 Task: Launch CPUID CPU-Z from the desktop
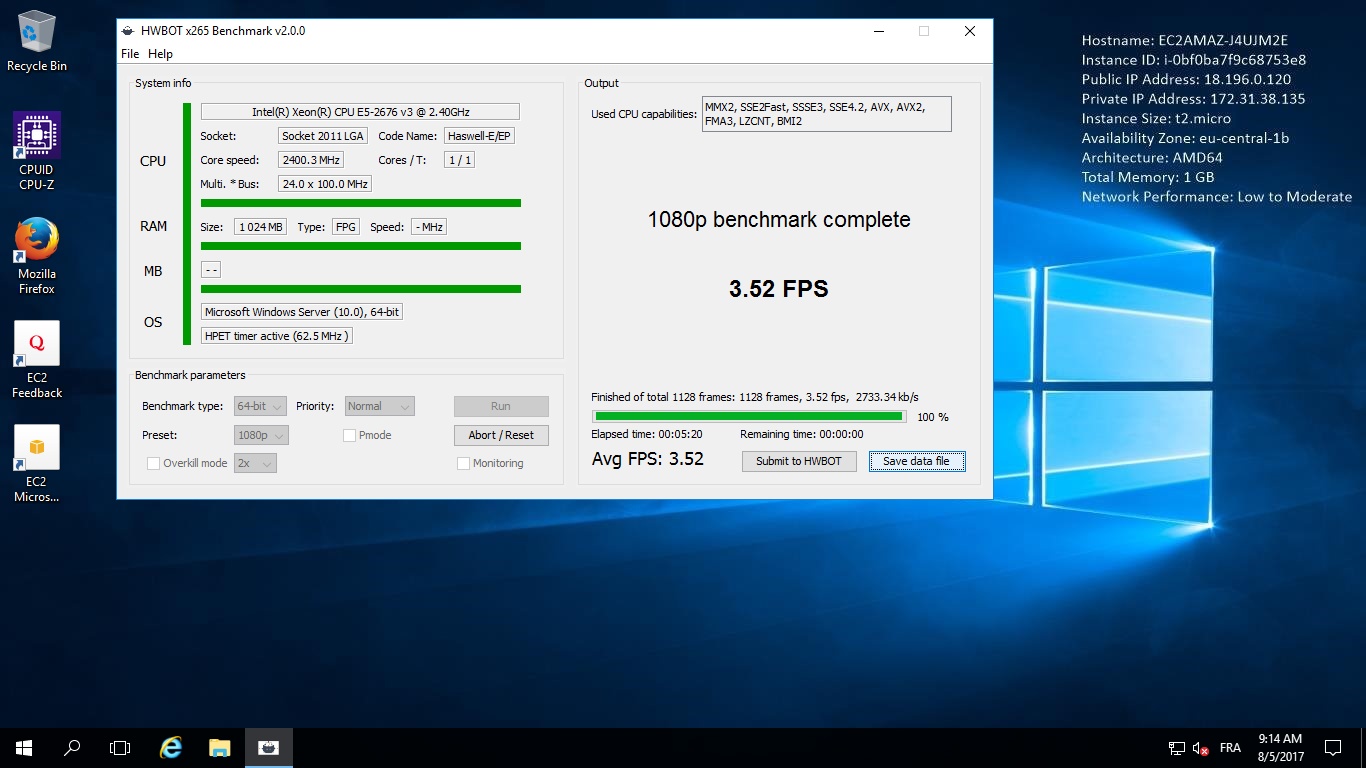[37, 150]
